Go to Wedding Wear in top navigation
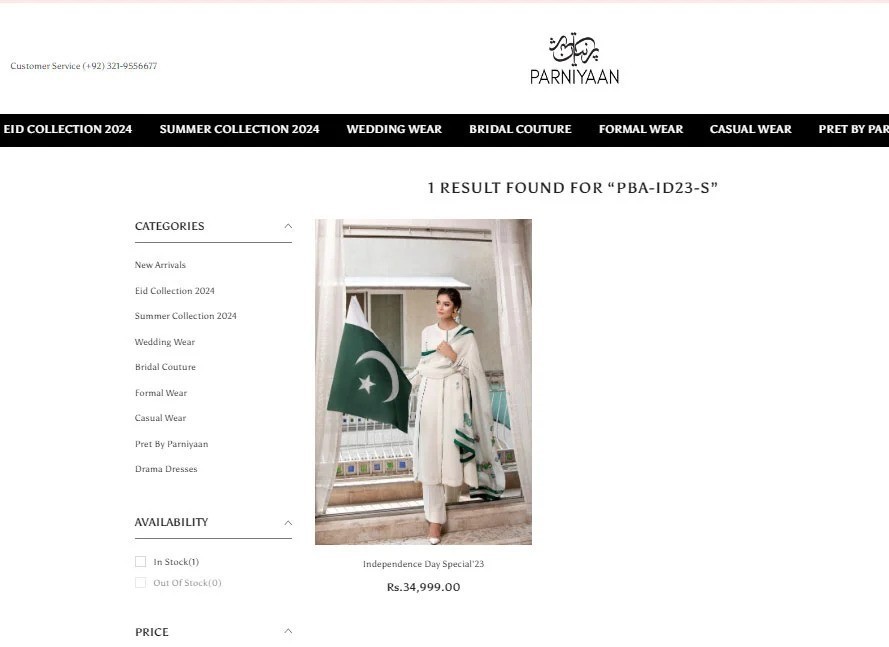The image size is (889, 647). (x=394, y=129)
